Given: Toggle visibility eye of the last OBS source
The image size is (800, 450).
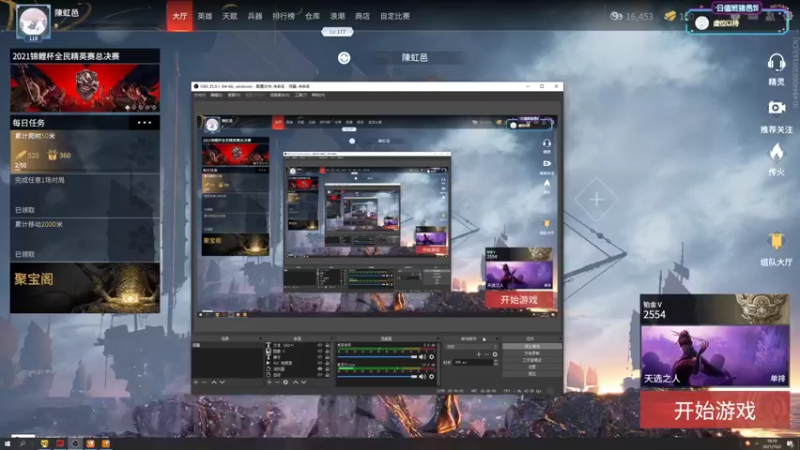Looking at the screenshot, I should point(320,375).
